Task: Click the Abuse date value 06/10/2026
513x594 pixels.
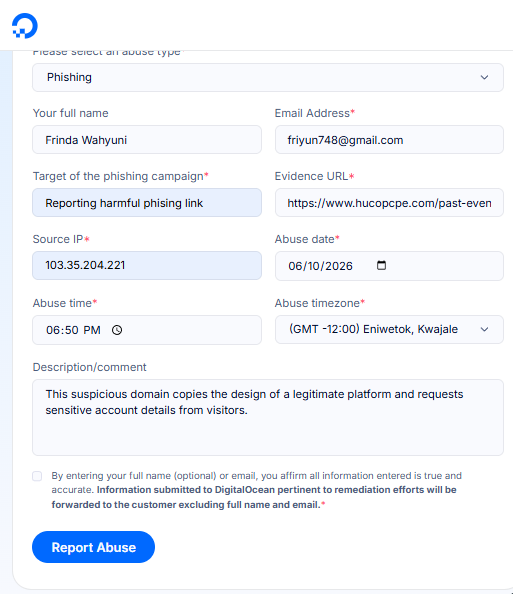Action: (x=321, y=266)
